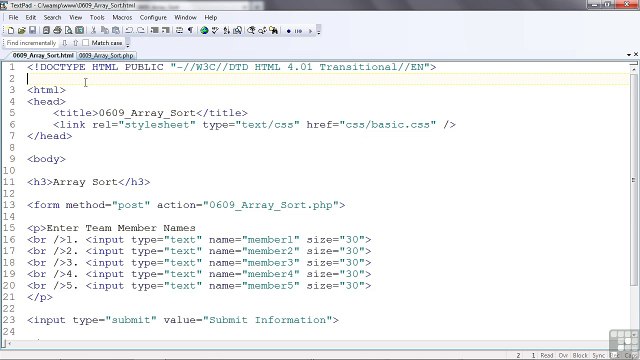The height and width of the screenshot is (360, 640).
Task: Run the macro with play arrow icon
Action: (310, 31)
